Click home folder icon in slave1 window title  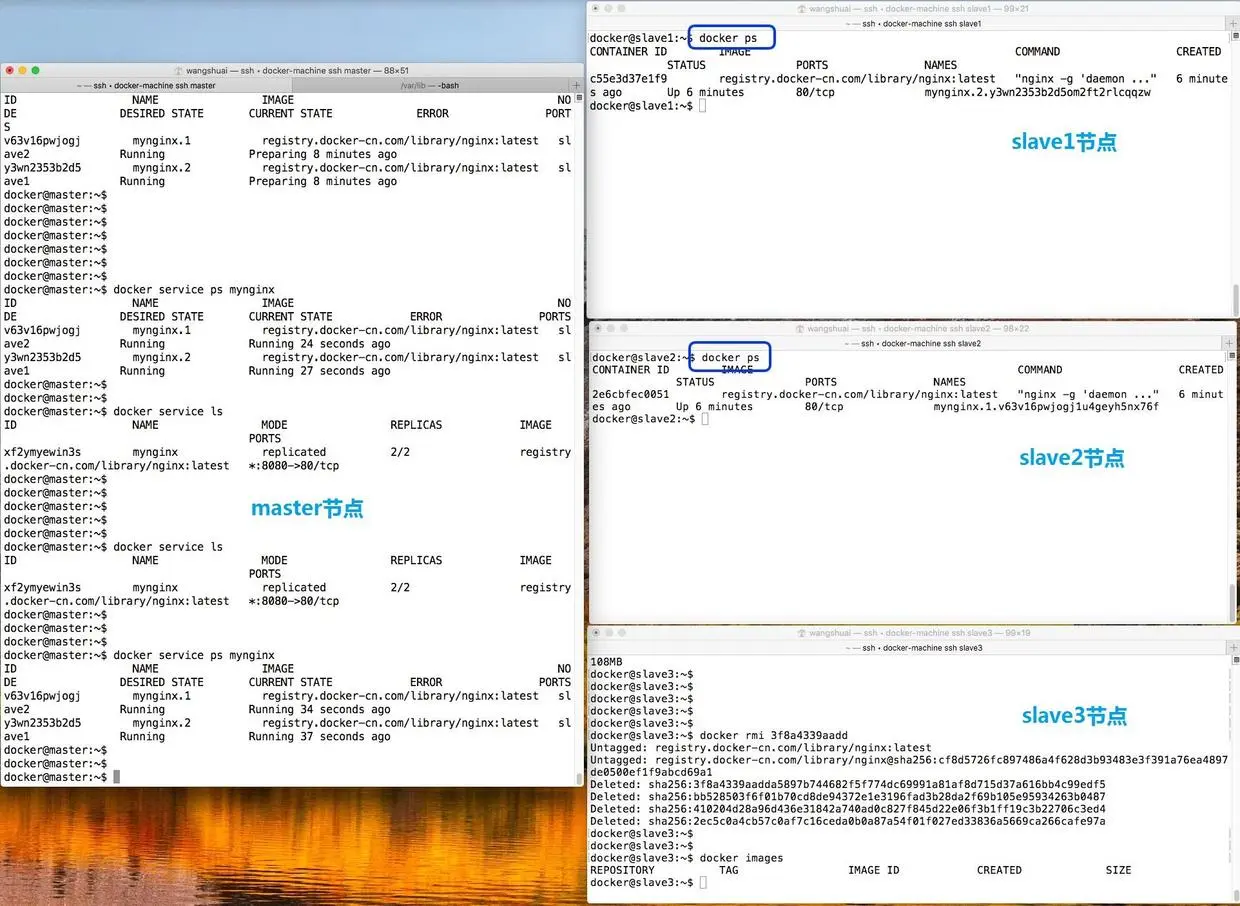coord(802,8)
